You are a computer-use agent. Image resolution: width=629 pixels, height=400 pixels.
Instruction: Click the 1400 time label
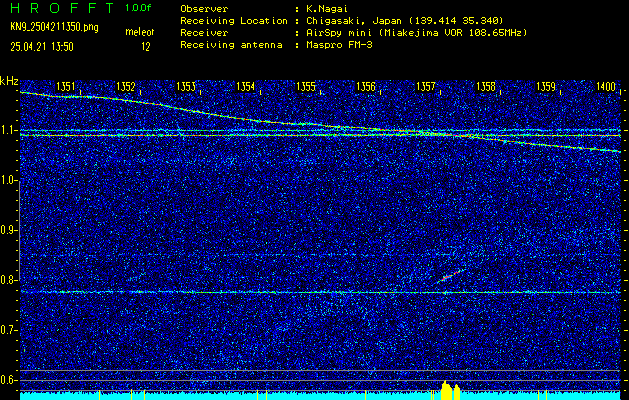(606, 87)
